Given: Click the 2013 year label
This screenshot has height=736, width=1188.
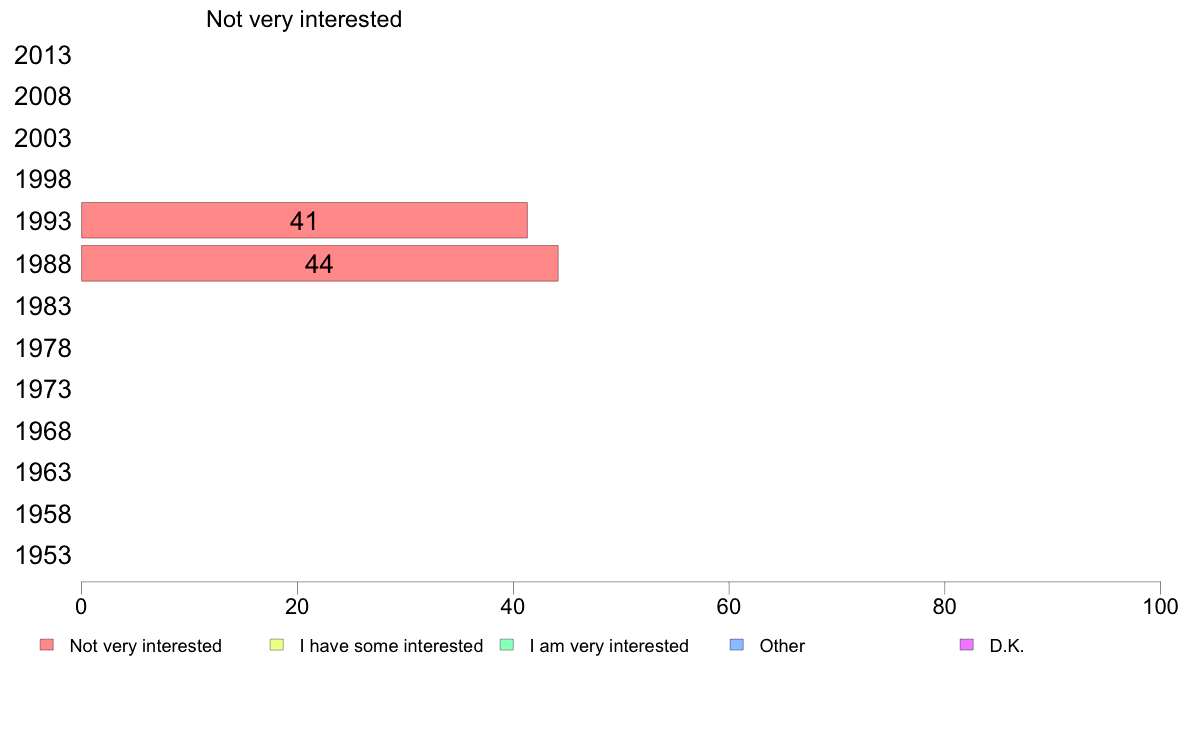Looking at the screenshot, I should (43, 55).
